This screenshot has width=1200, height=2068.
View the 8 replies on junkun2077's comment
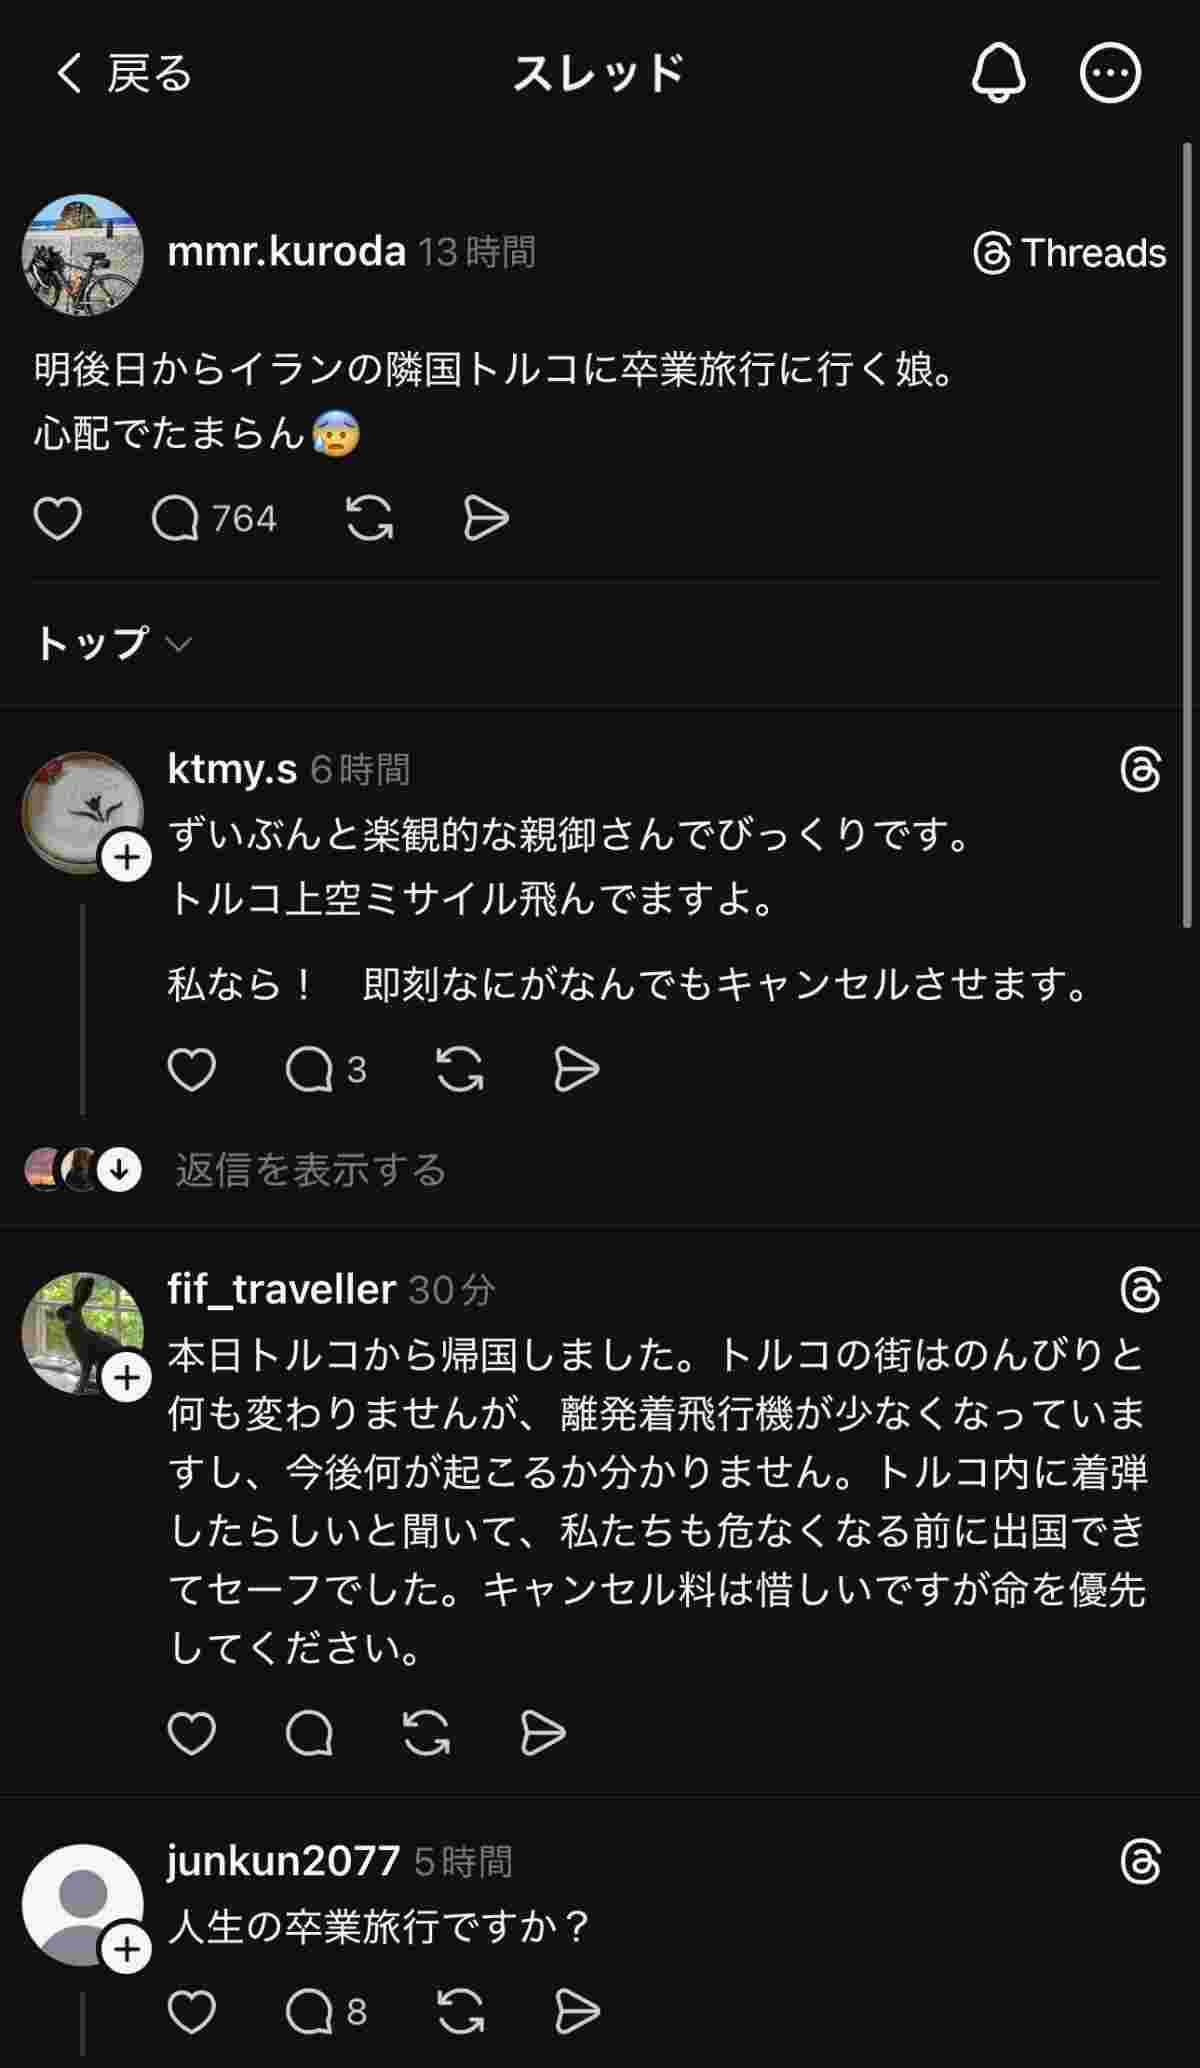(326, 2012)
